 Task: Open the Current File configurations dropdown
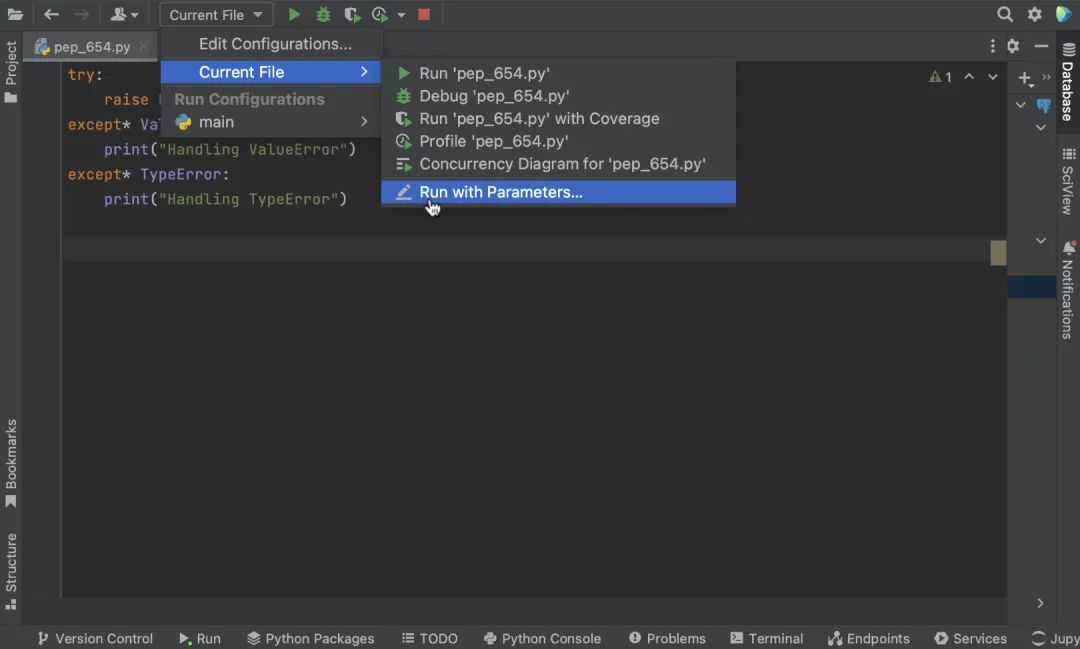point(216,14)
